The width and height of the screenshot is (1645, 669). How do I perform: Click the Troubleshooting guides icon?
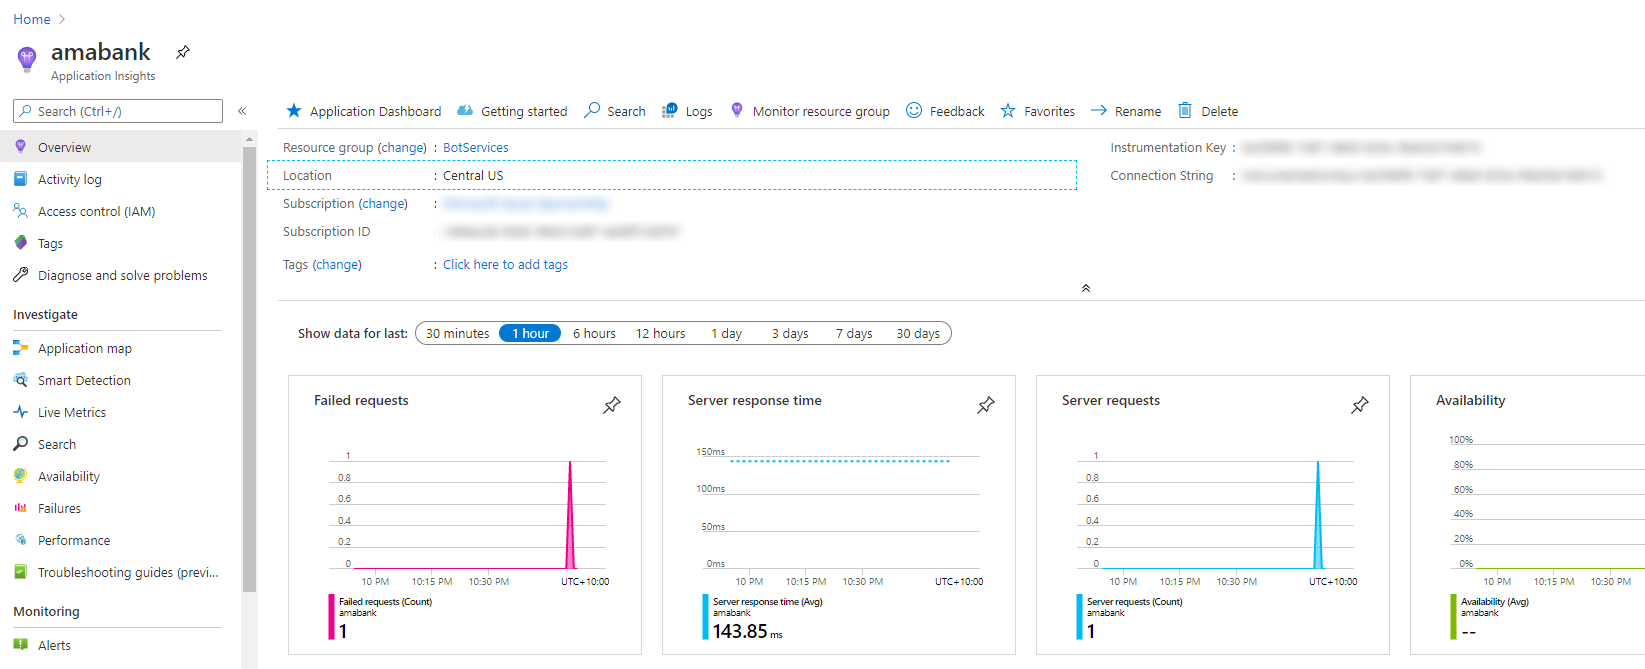pyautogui.click(x=20, y=572)
